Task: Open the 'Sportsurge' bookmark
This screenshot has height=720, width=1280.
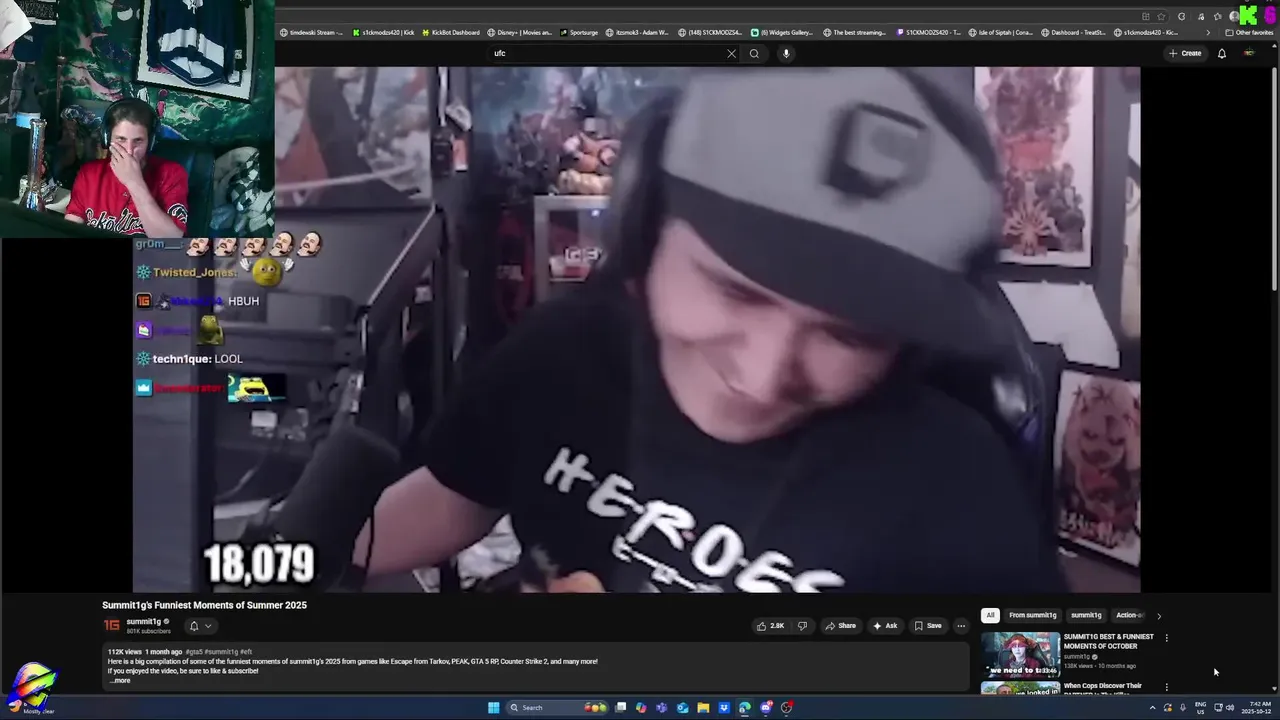Action: [579, 32]
